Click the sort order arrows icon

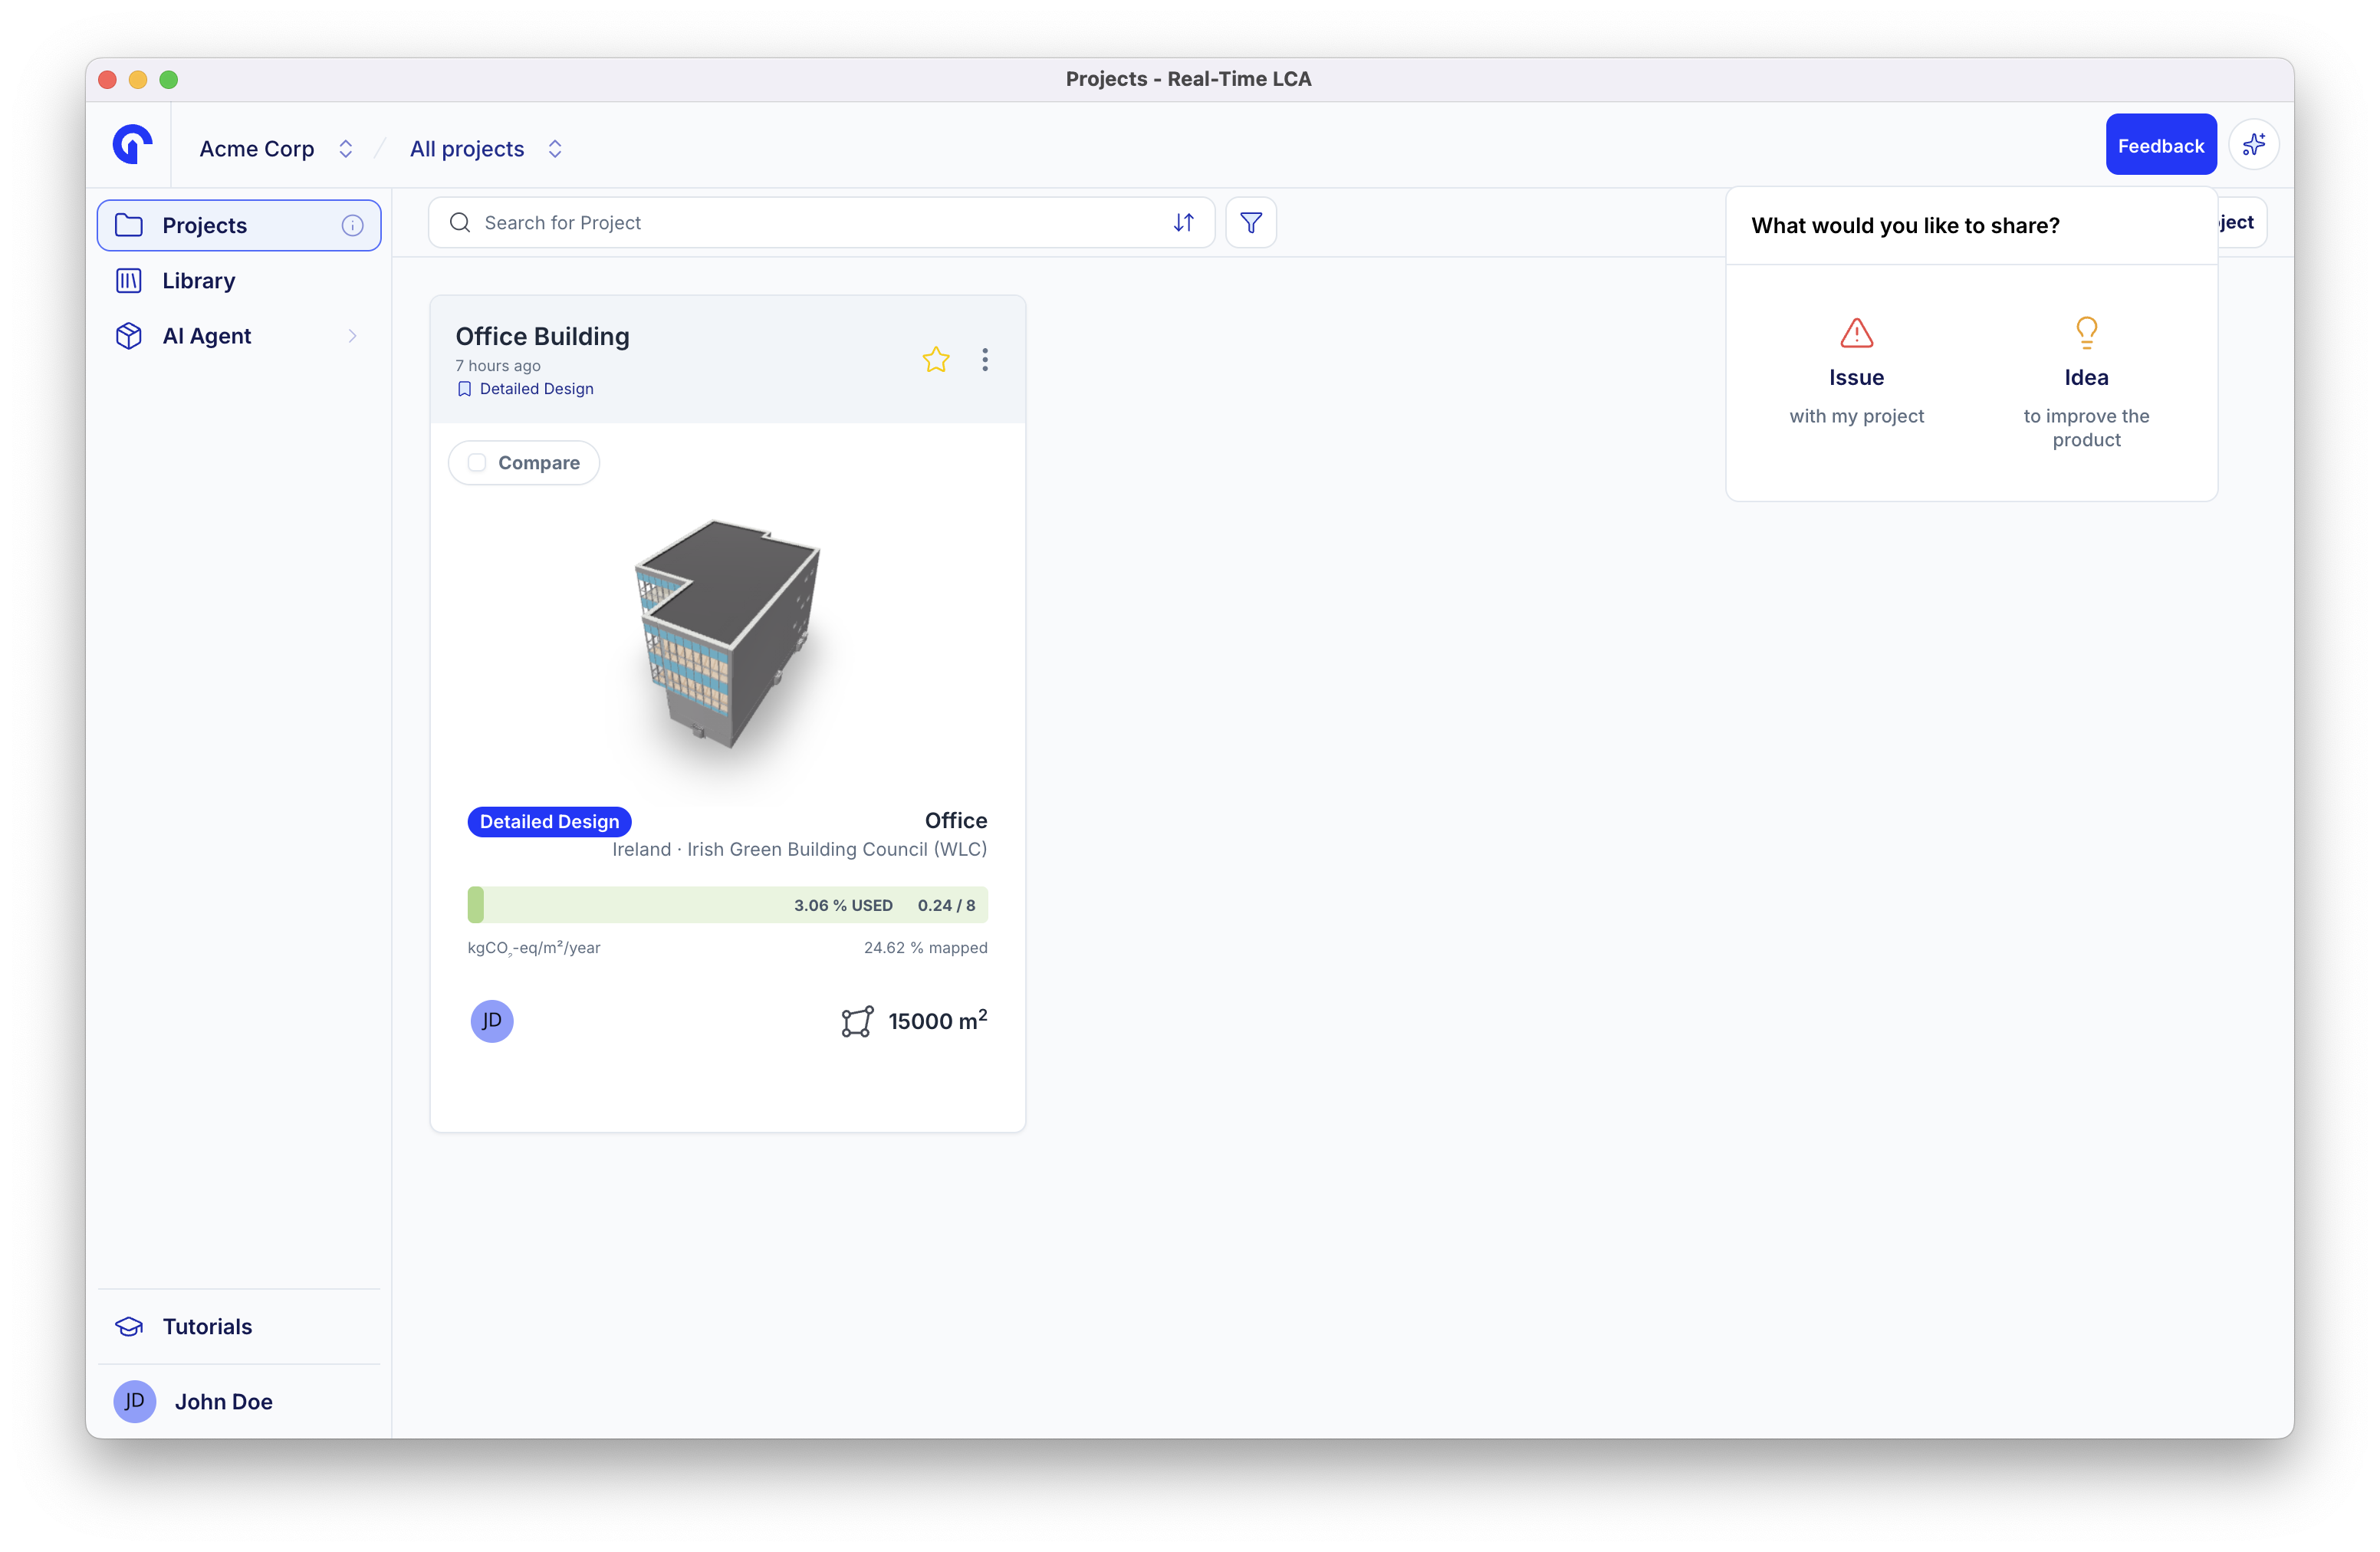click(1183, 223)
